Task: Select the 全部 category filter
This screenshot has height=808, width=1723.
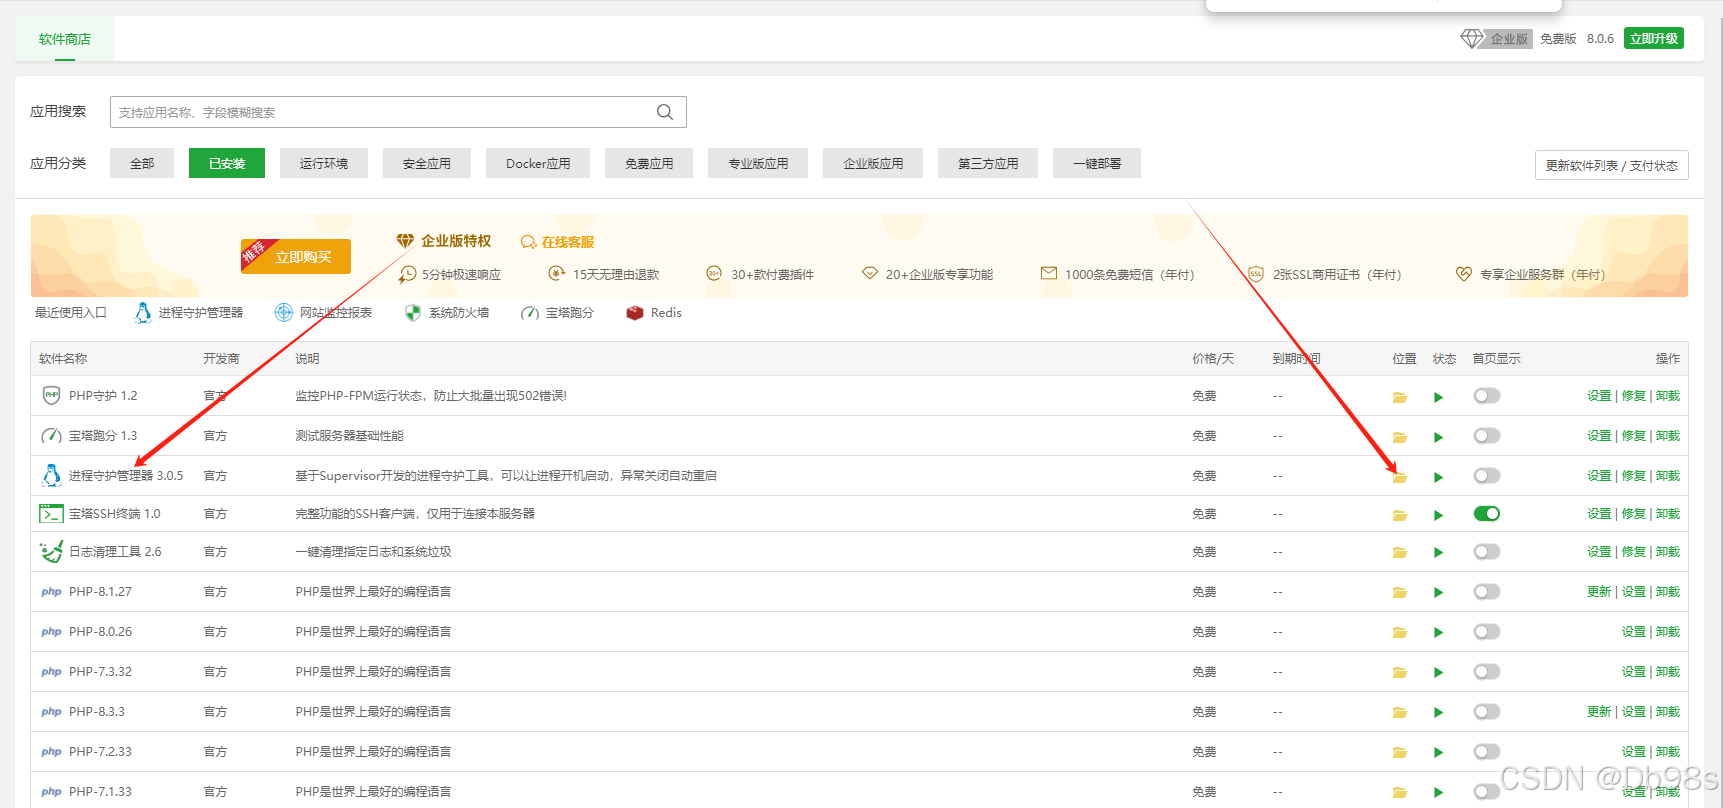Action: [142, 163]
